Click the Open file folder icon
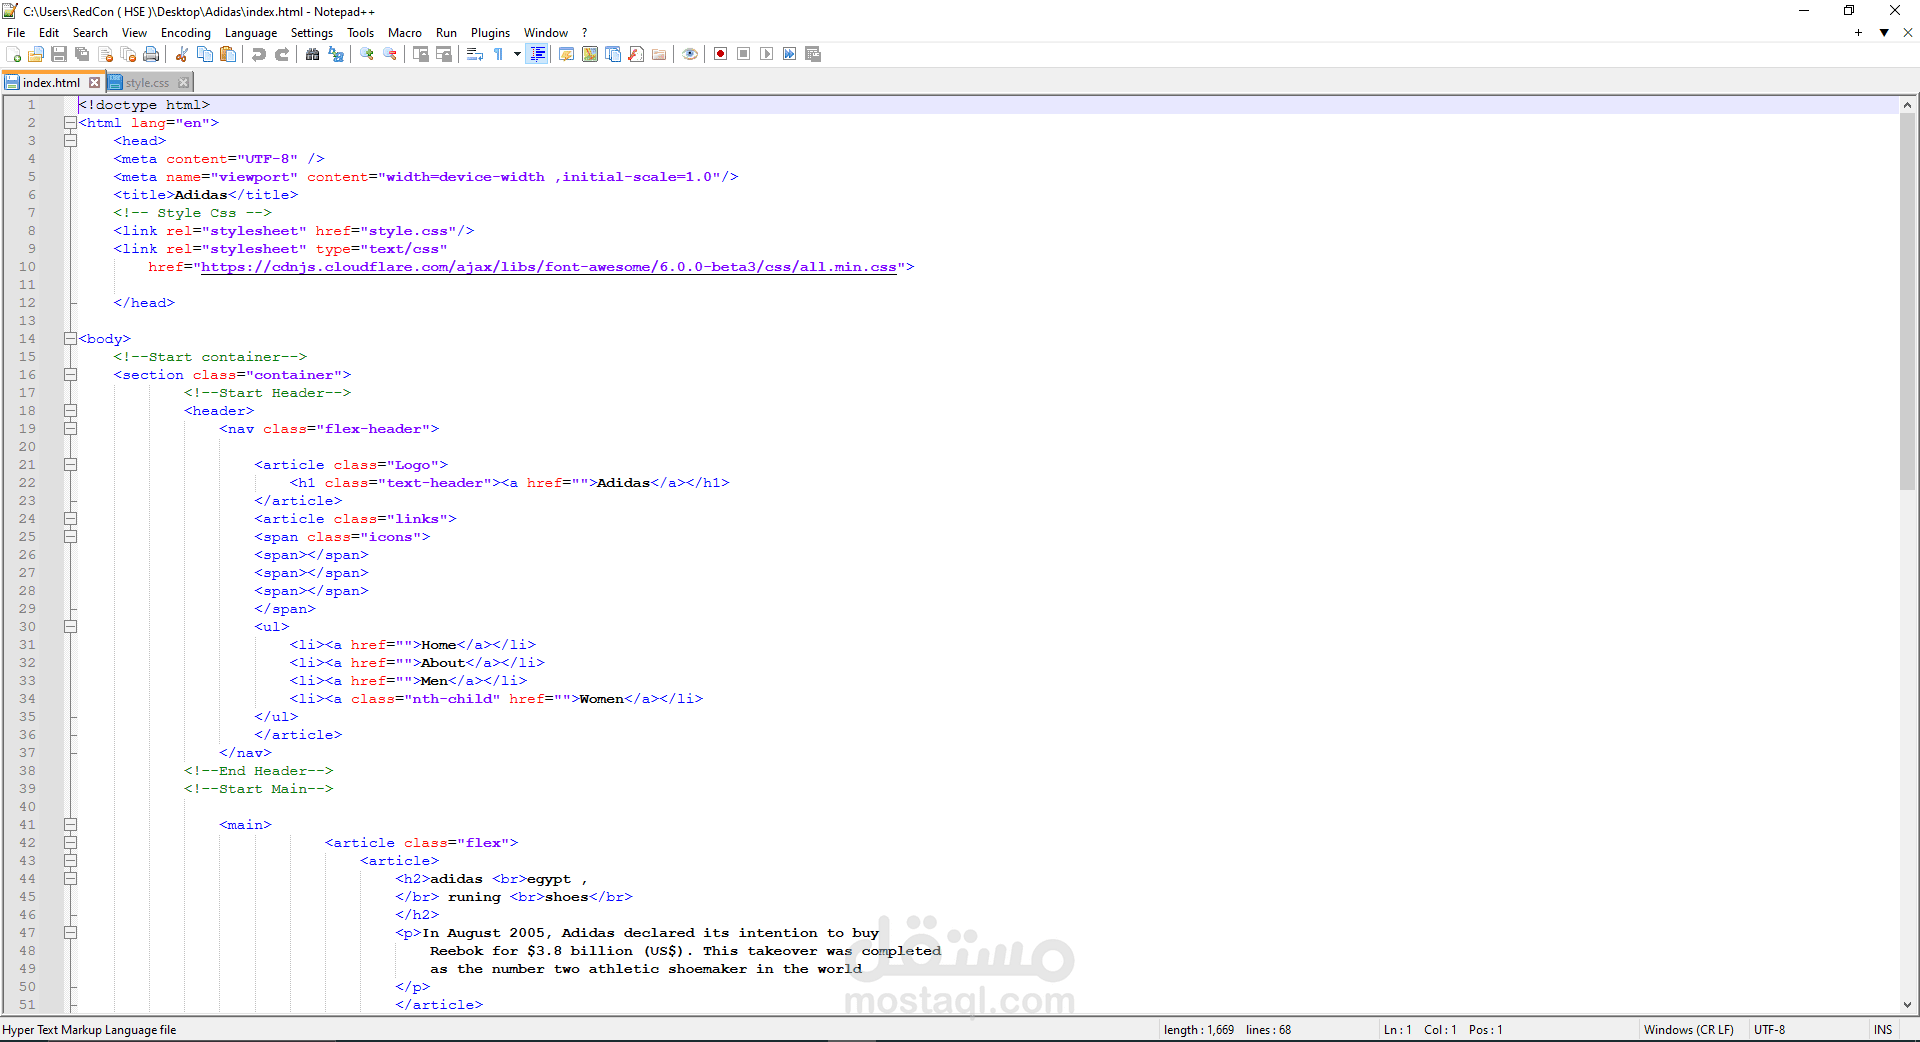The width and height of the screenshot is (1920, 1042). (36, 54)
